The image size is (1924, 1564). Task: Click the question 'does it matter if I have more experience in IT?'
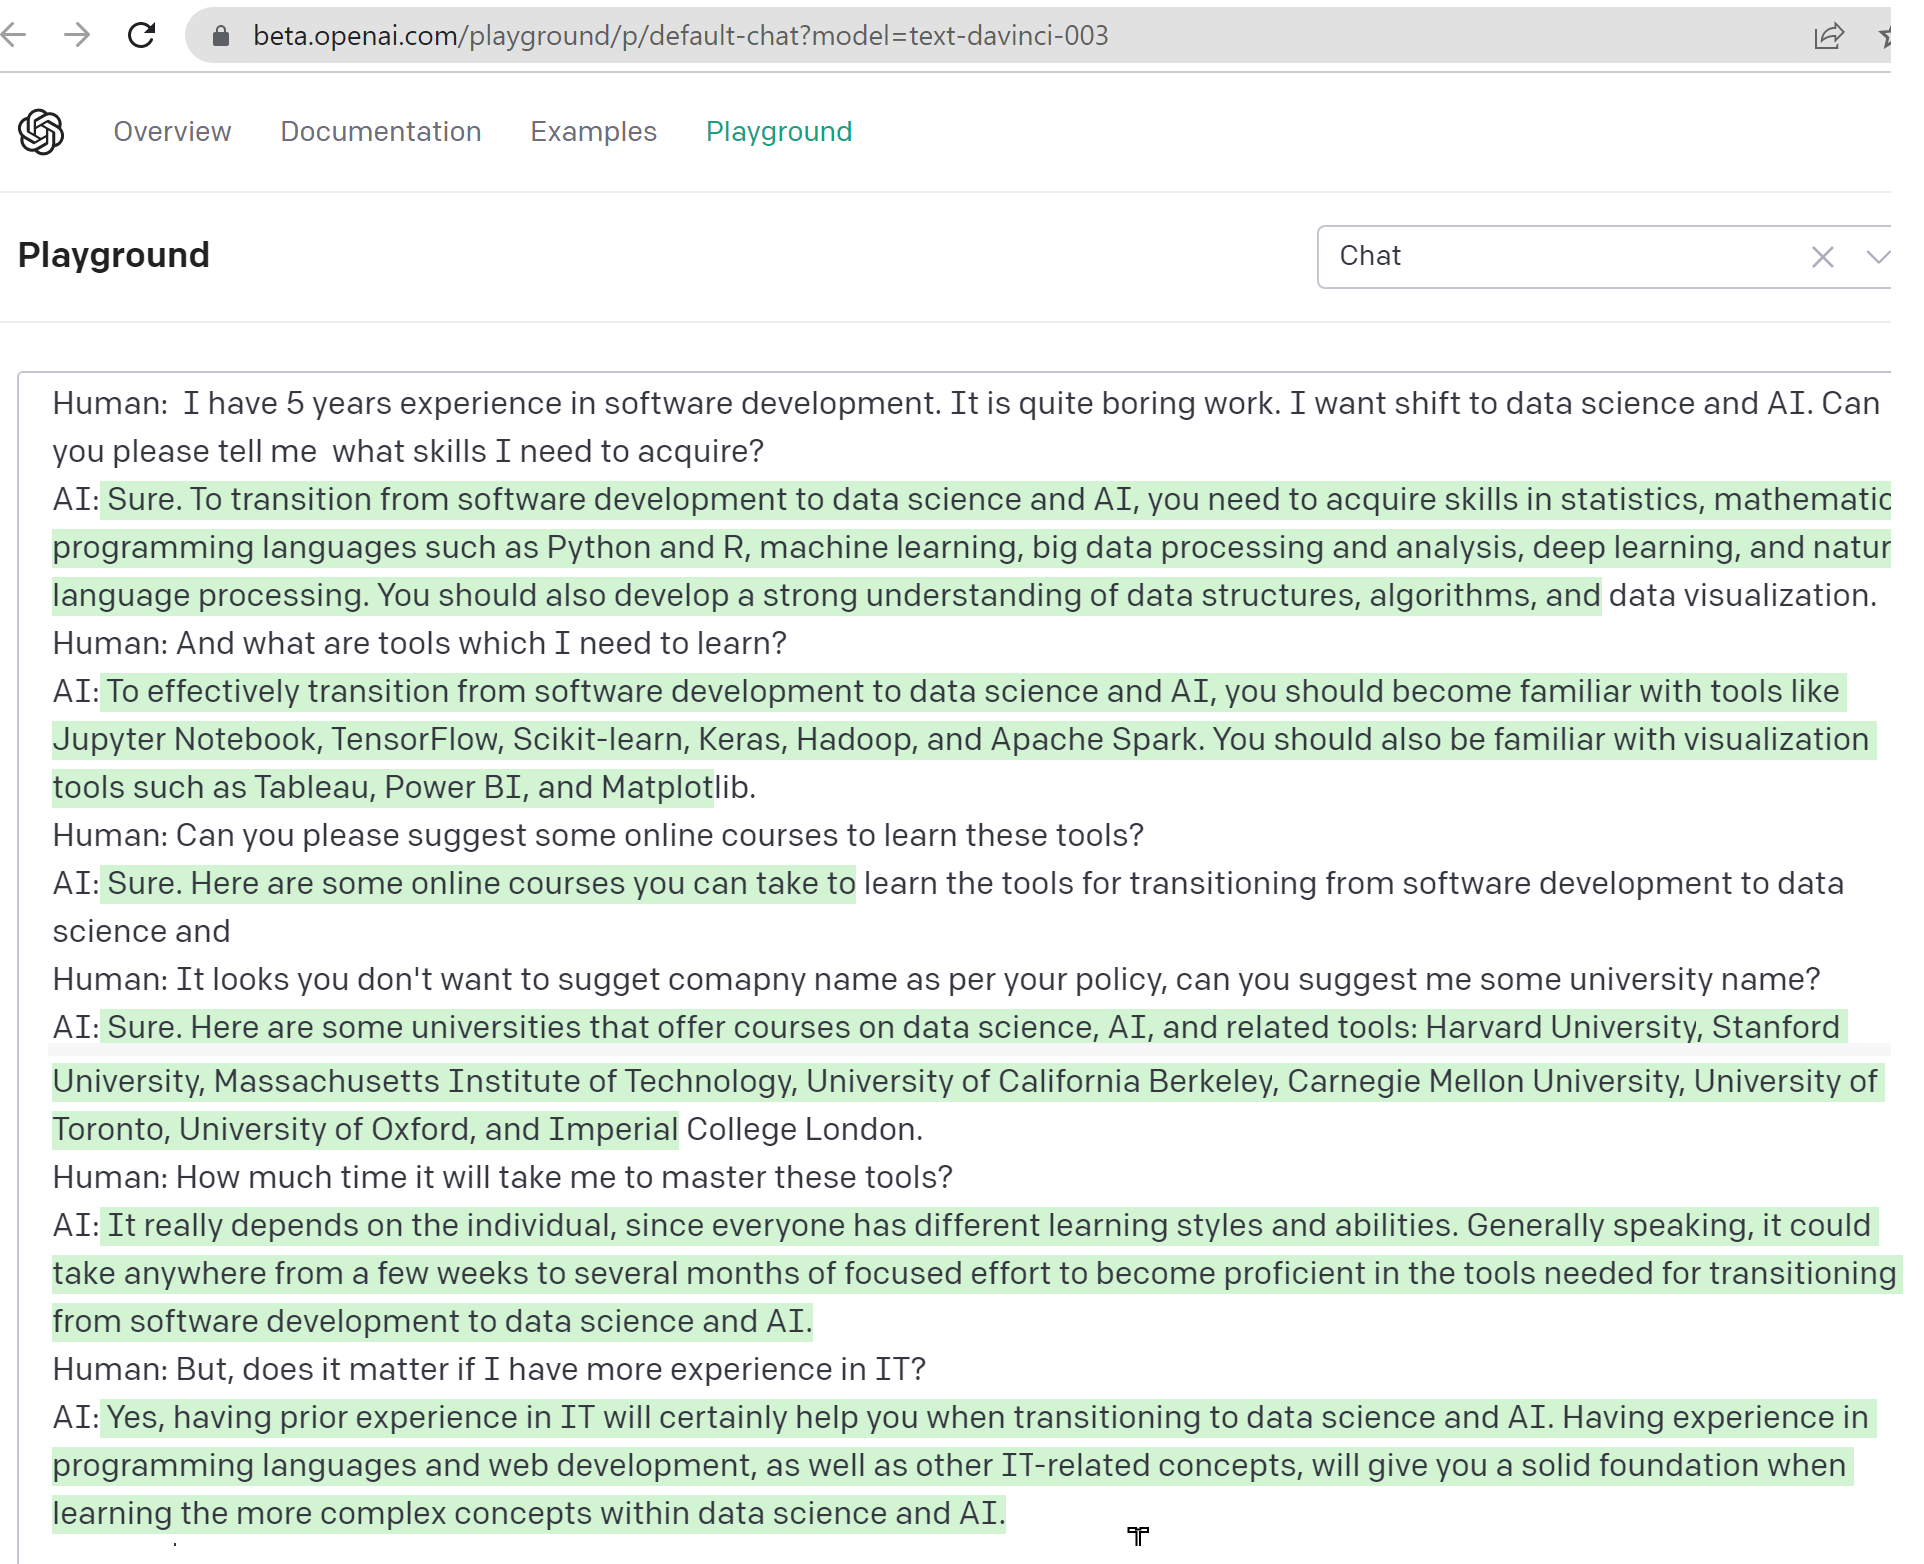[489, 1369]
